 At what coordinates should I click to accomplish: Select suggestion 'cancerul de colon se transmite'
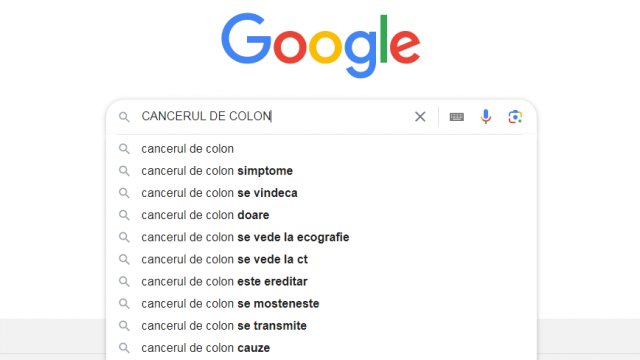pos(321,325)
